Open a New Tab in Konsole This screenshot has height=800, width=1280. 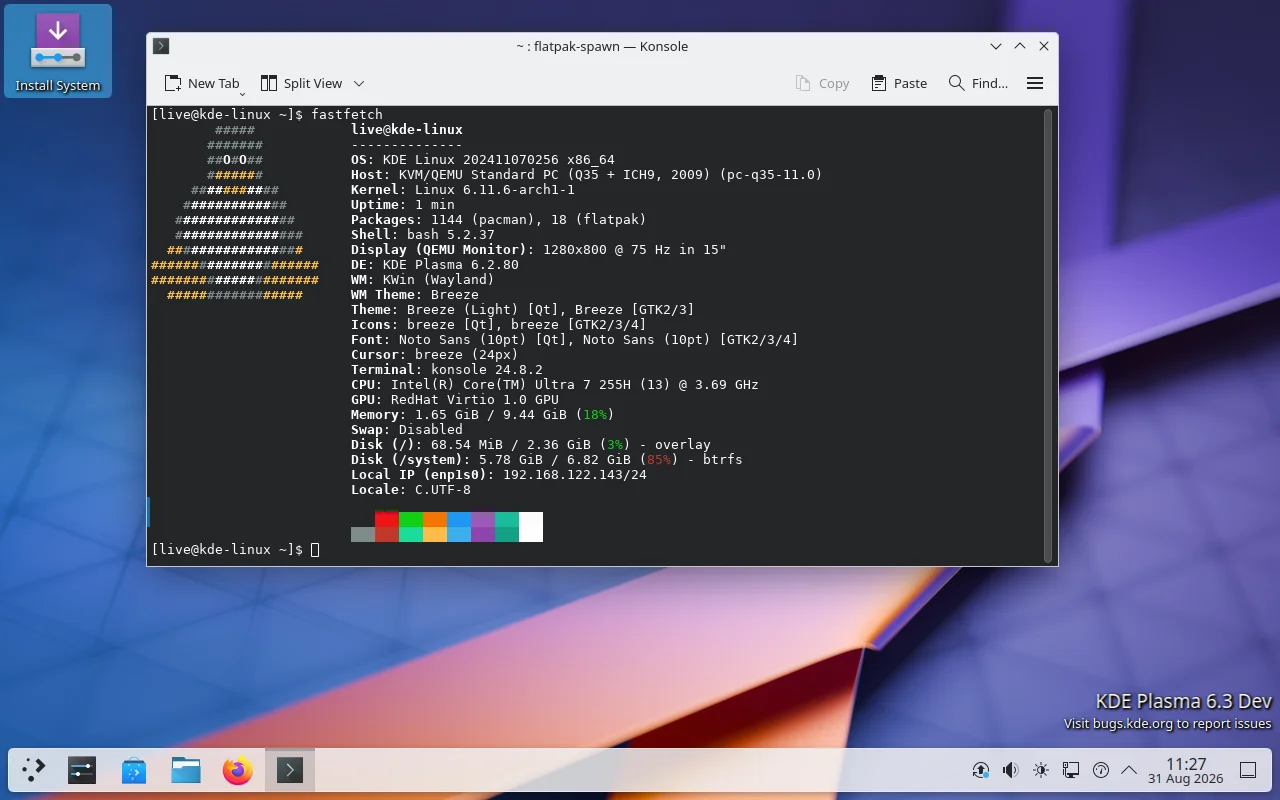(201, 84)
